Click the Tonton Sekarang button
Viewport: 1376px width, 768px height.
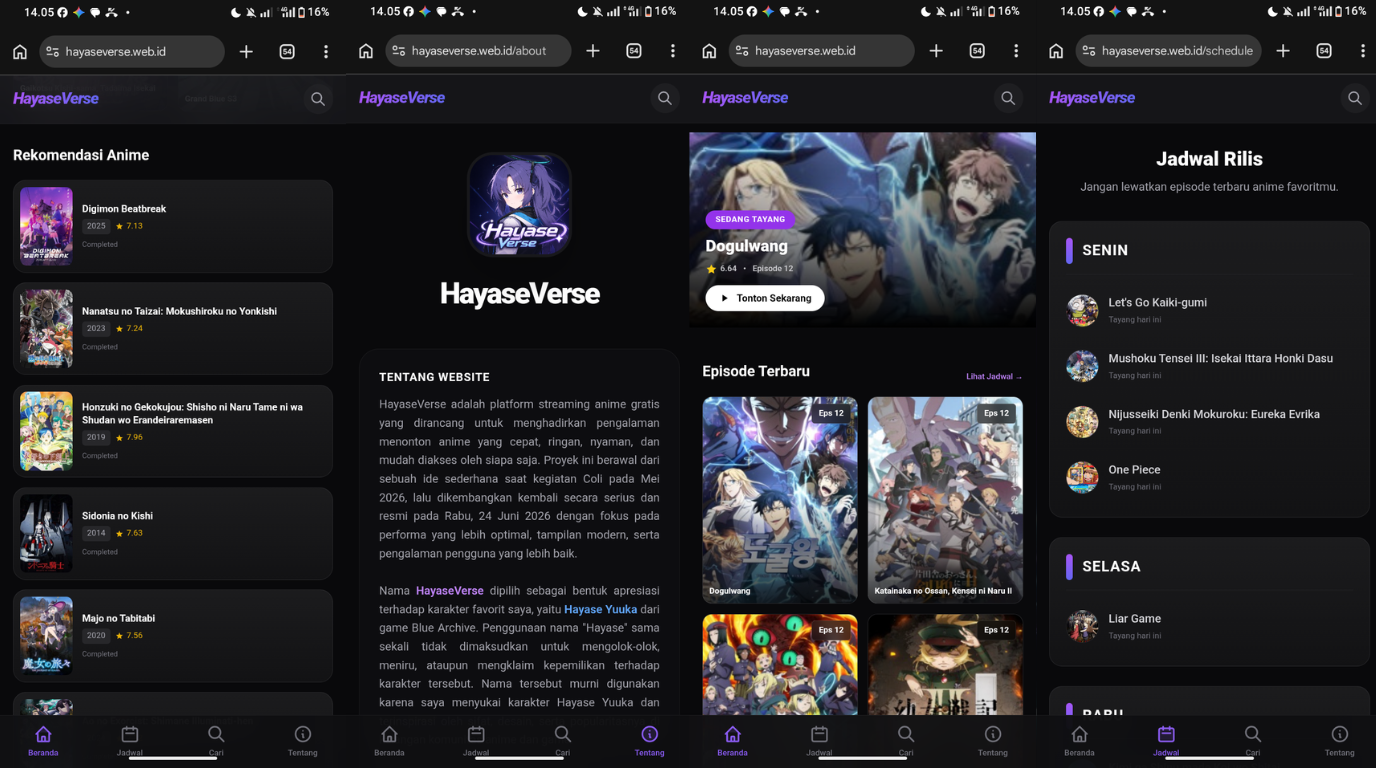tap(765, 298)
